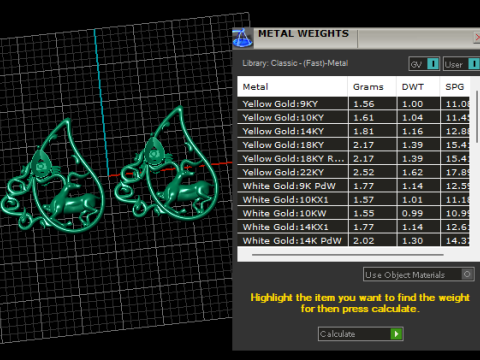Click the horizontal scrollbar under metal table
This screenshot has width=480, height=360.
pyautogui.click(x=348, y=255)
